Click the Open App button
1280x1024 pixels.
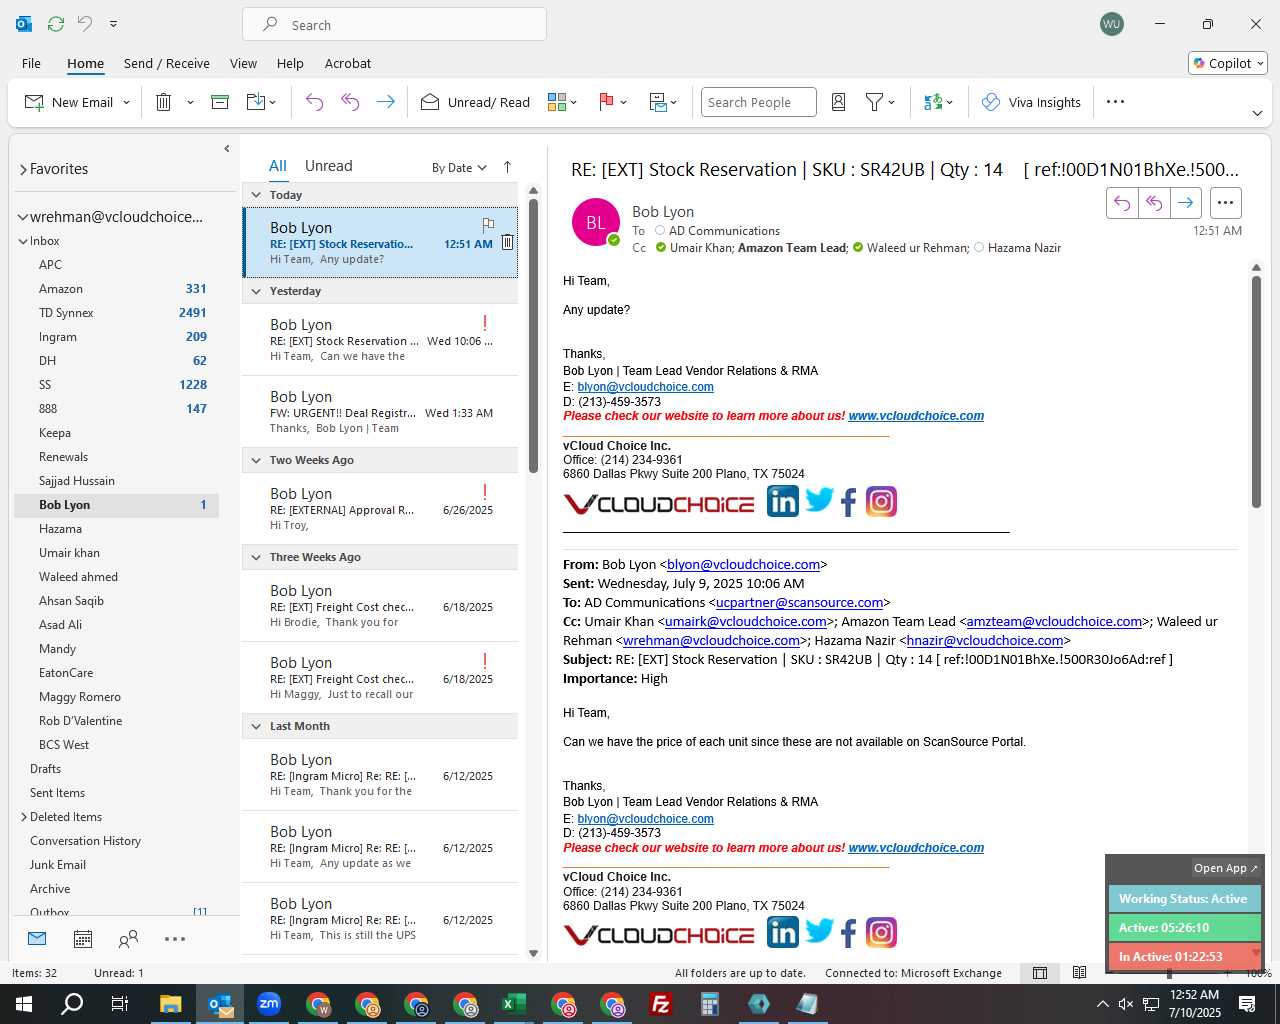pos(1226,868)
